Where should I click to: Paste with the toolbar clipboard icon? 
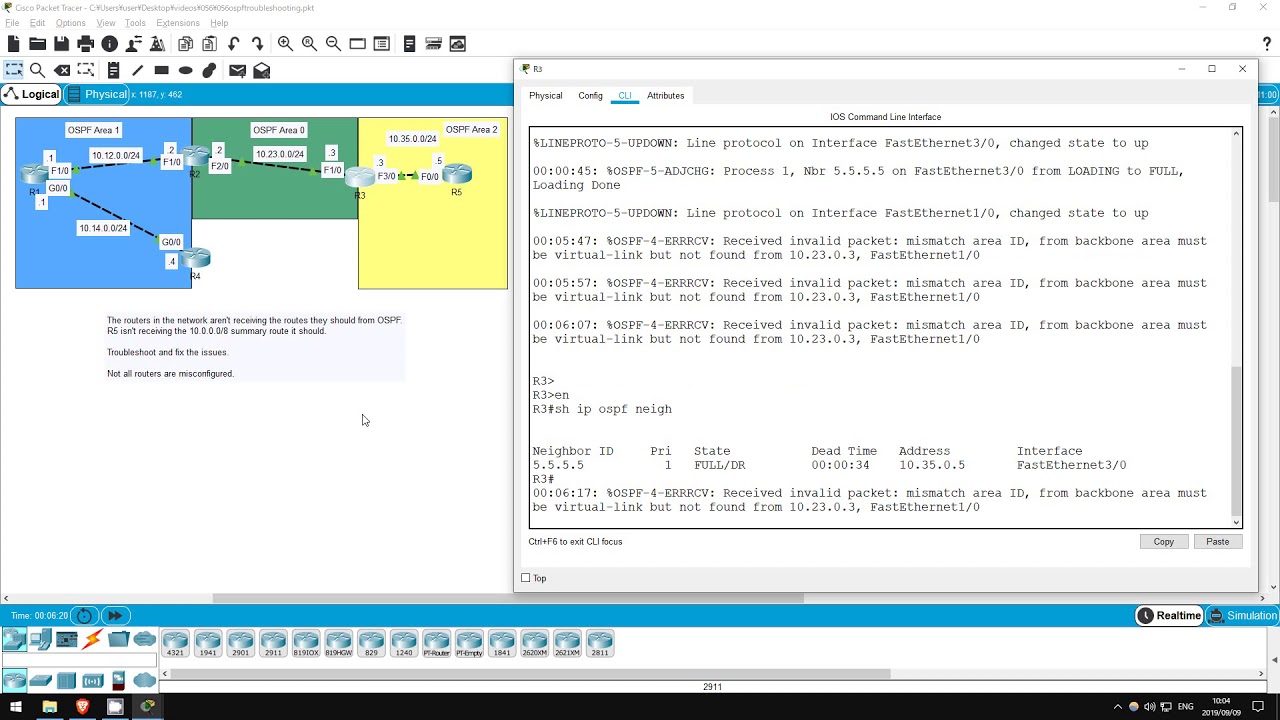[x=209, y=44]
